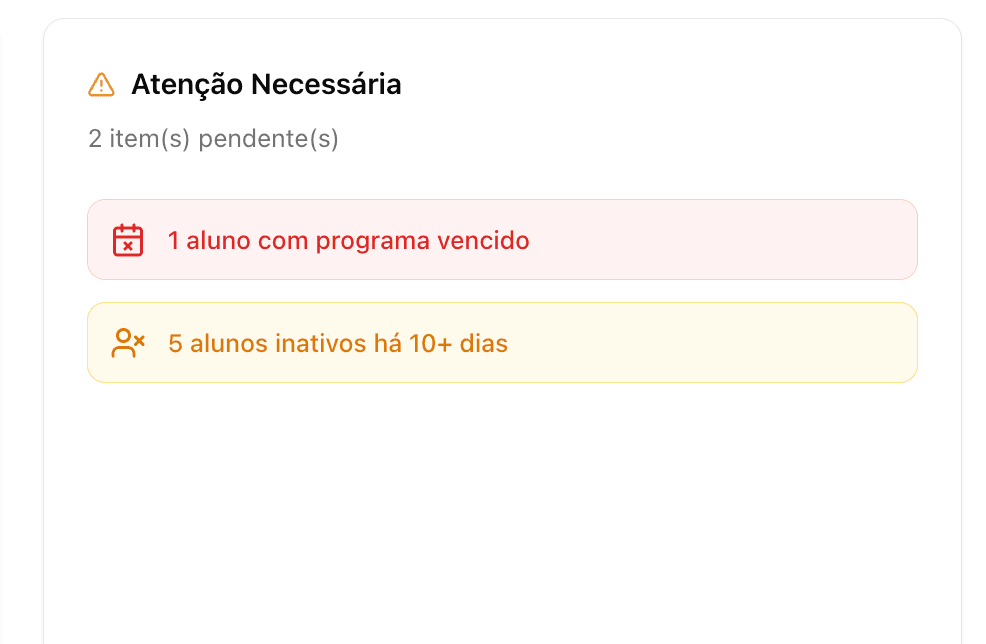Click the pending items count text
The image size is (986, 644).
coord(213,138)
